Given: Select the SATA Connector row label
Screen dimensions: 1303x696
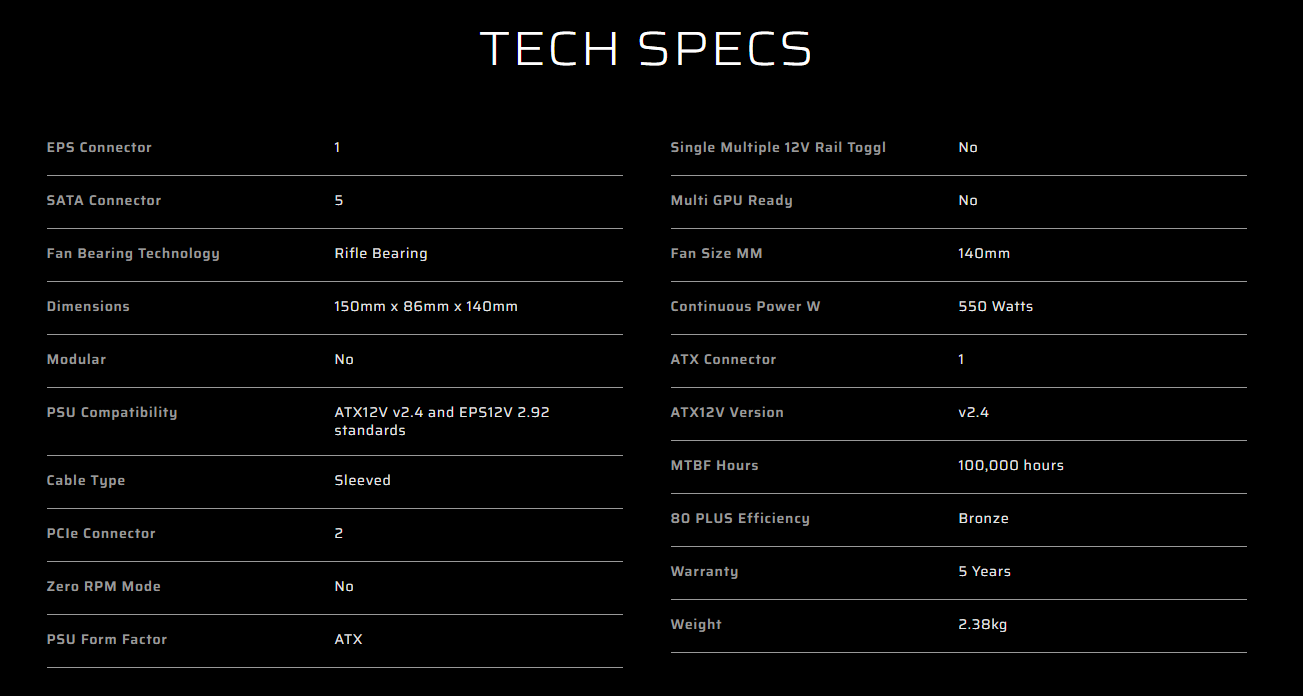Looking at the screenshot, I should click(104, 200).
